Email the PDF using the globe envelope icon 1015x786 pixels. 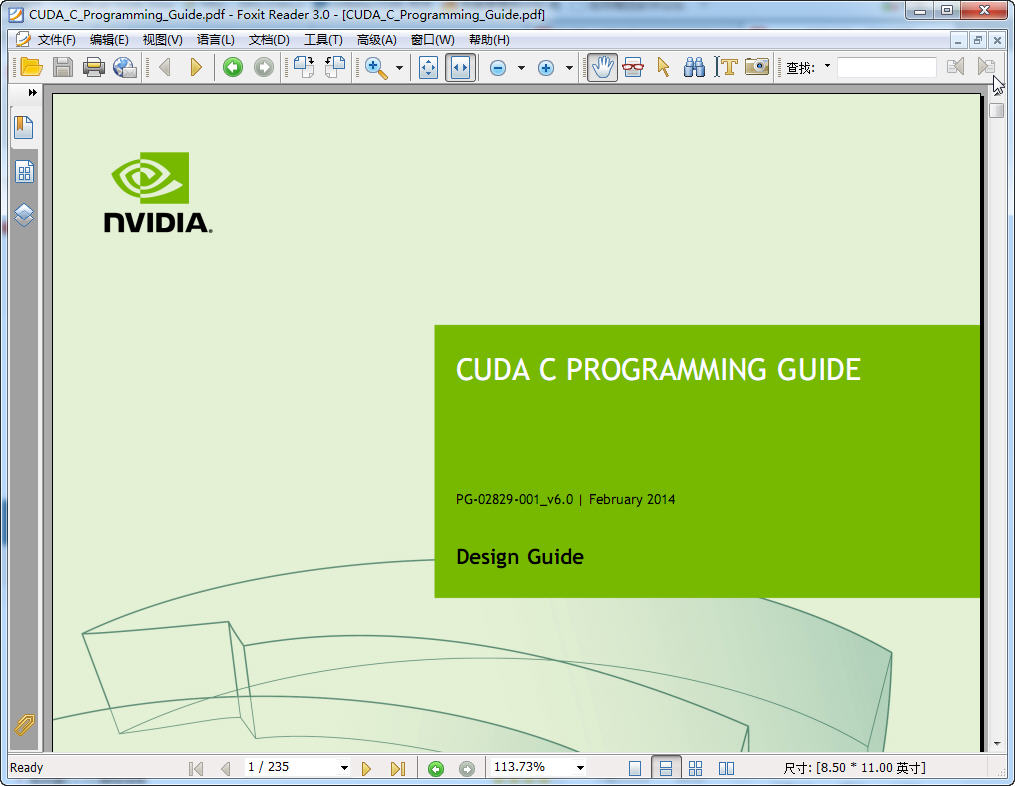(x=125, y=67)
